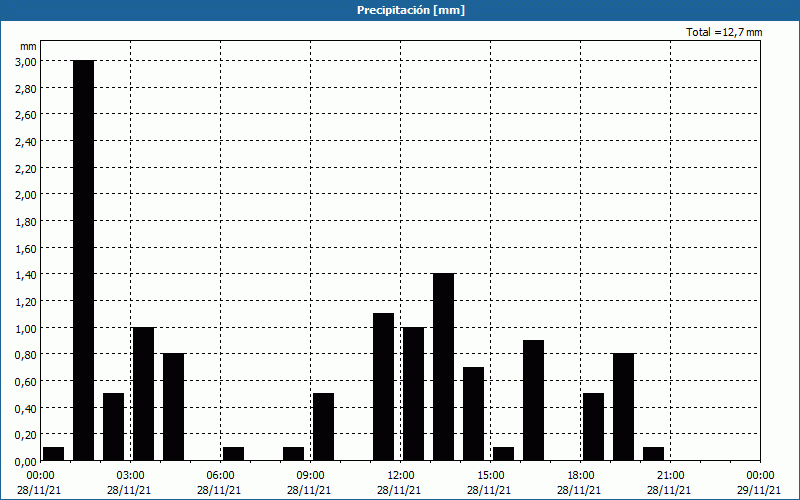Viewport: 800px width, 500px height.
Task: Select the y-axis label '2,20'
Action: click(x=27, y=168)
